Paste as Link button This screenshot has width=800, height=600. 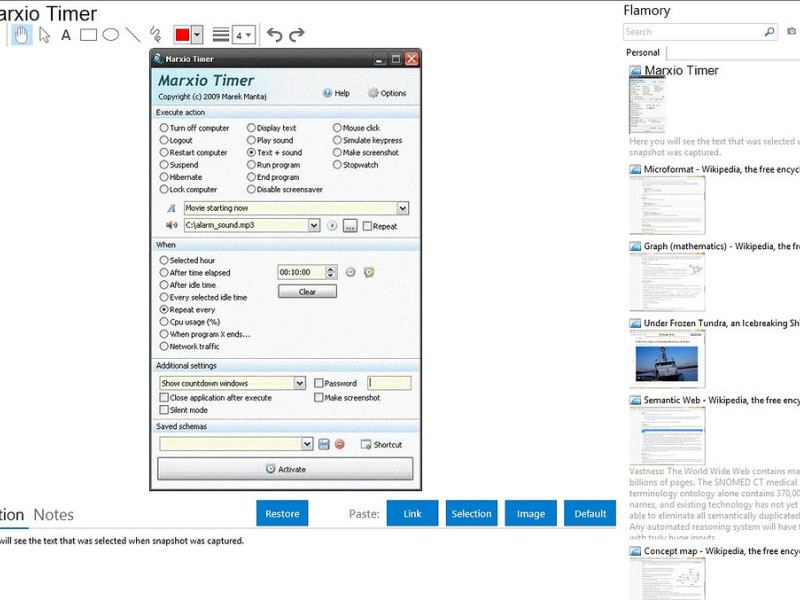point(412,513)
